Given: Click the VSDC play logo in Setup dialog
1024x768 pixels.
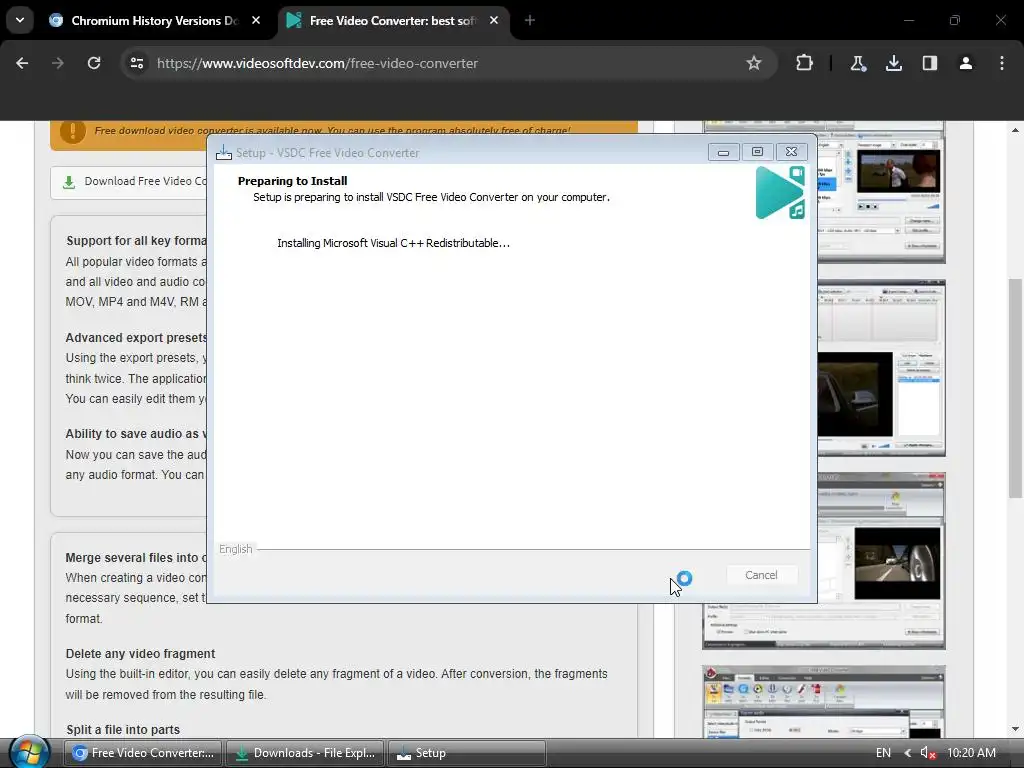Looking at the screenshot, I should 780,193.
